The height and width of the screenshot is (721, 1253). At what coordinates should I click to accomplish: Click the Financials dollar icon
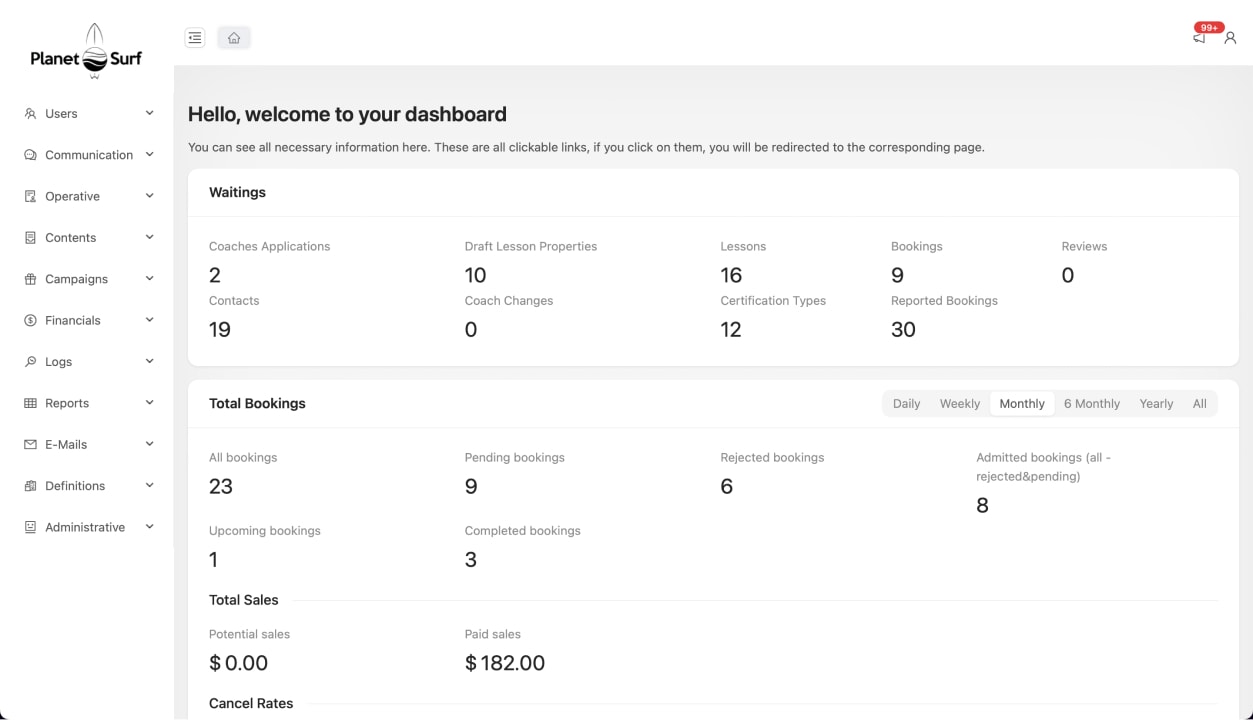[x=30, y=321]
